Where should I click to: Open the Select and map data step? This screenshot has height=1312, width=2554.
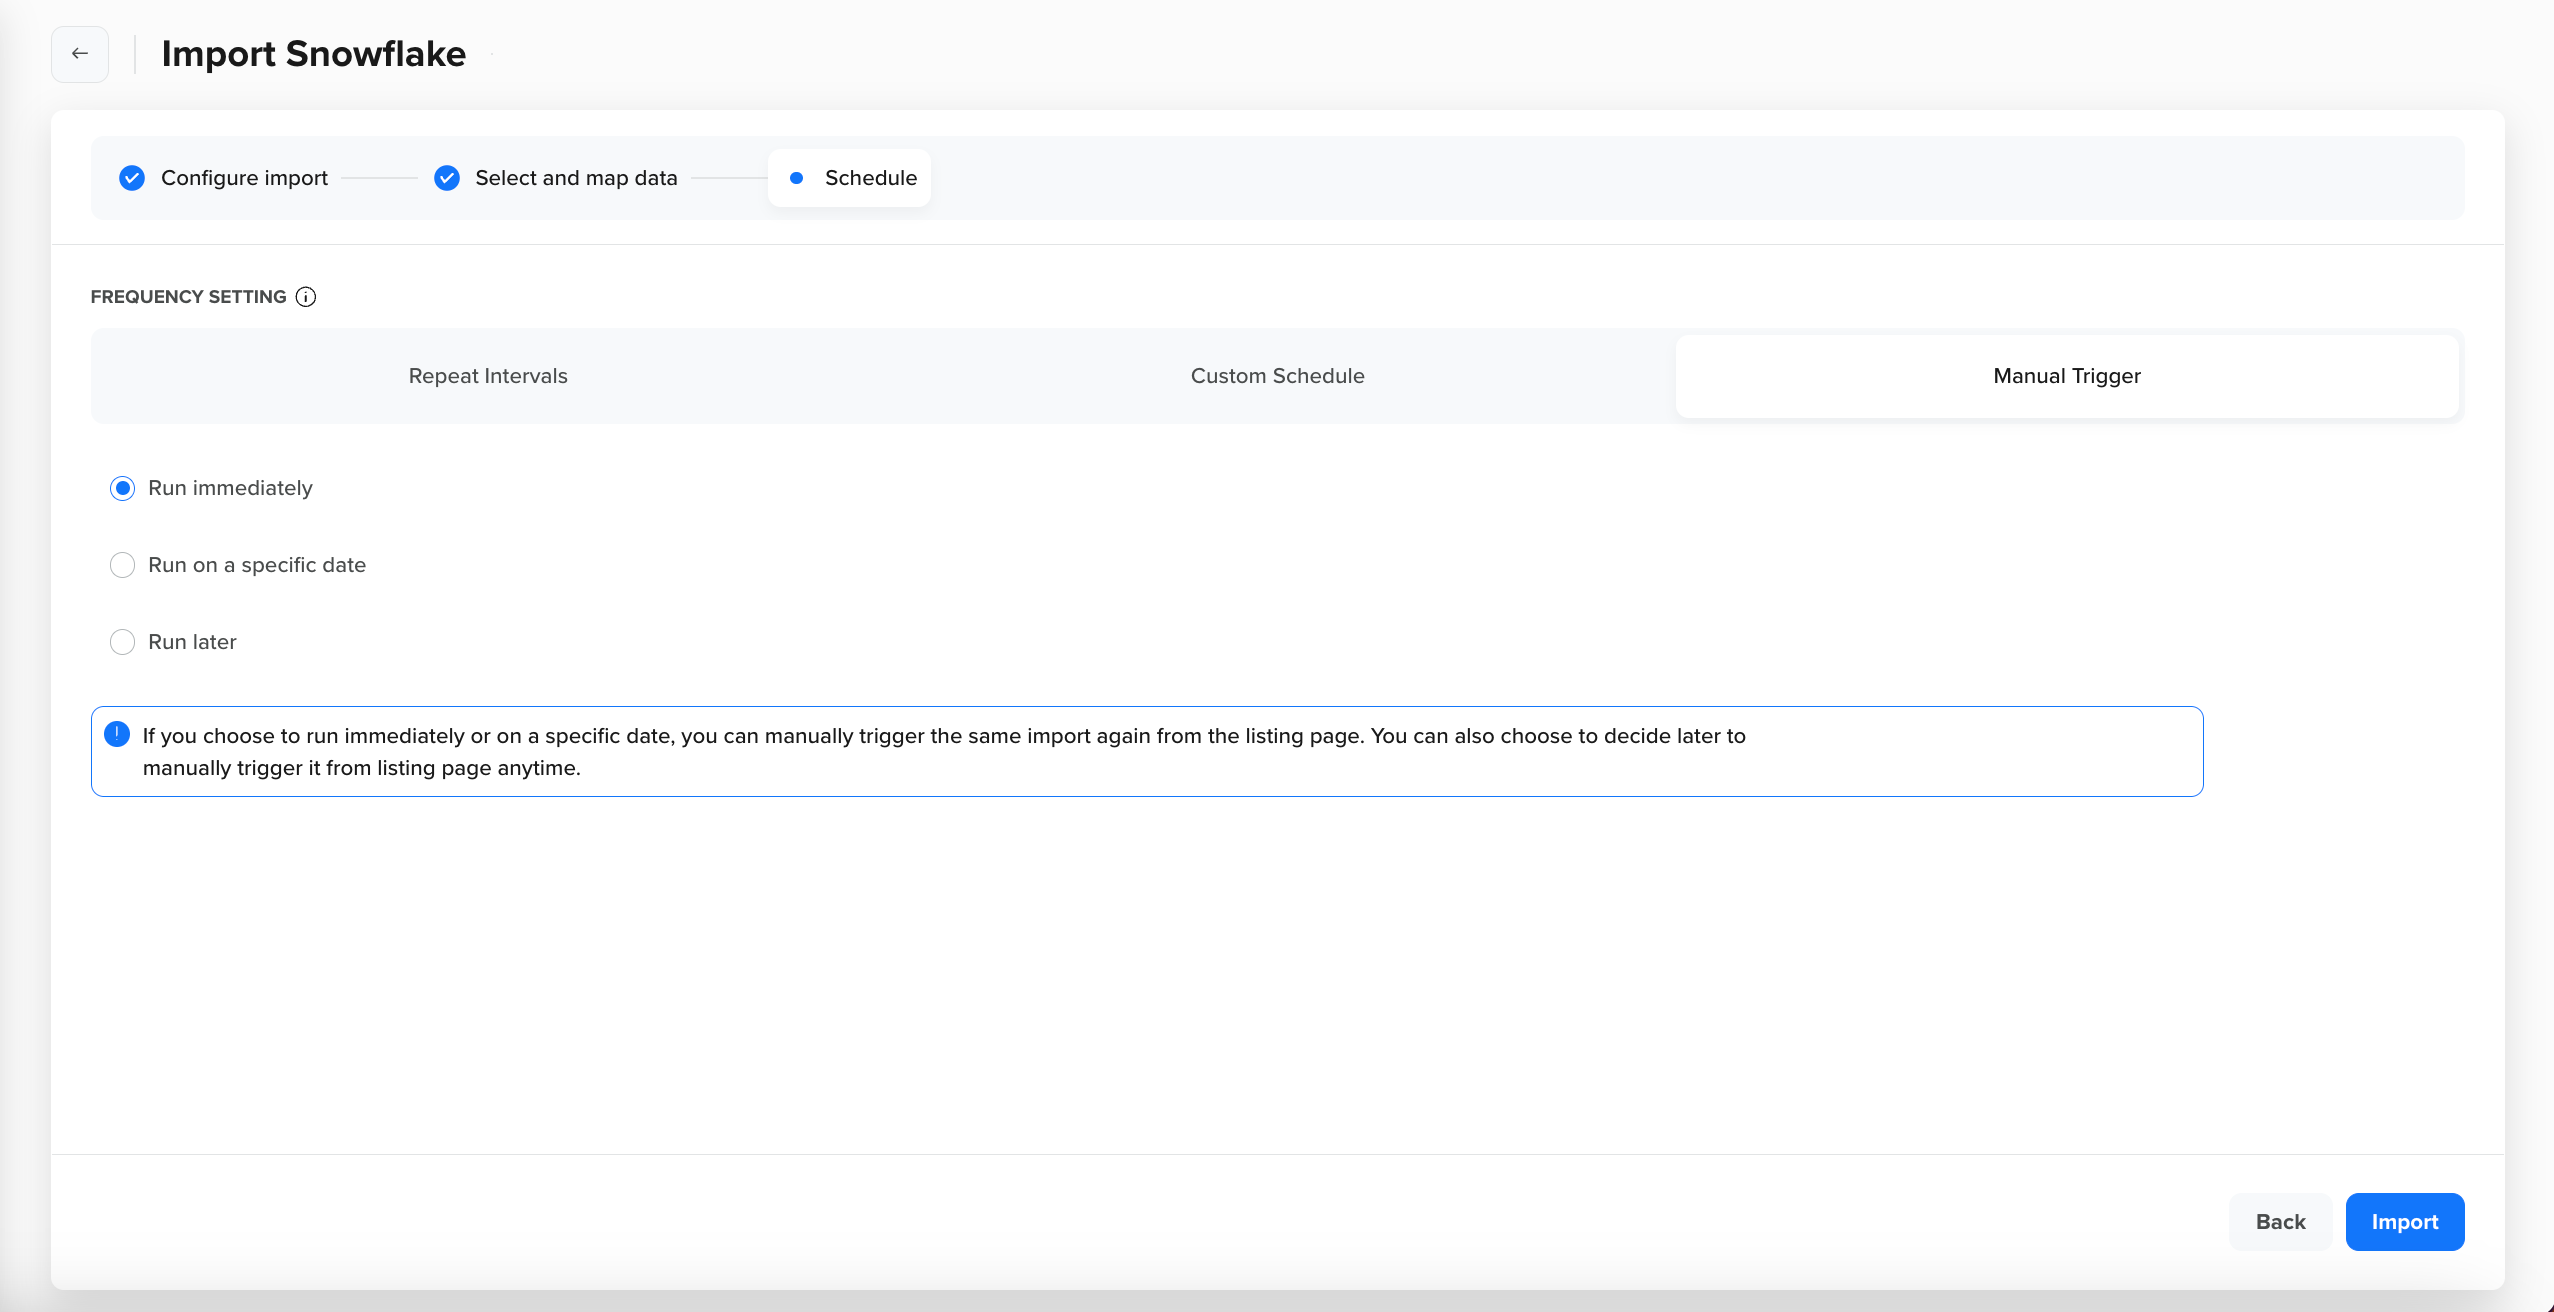click(576, 178)
